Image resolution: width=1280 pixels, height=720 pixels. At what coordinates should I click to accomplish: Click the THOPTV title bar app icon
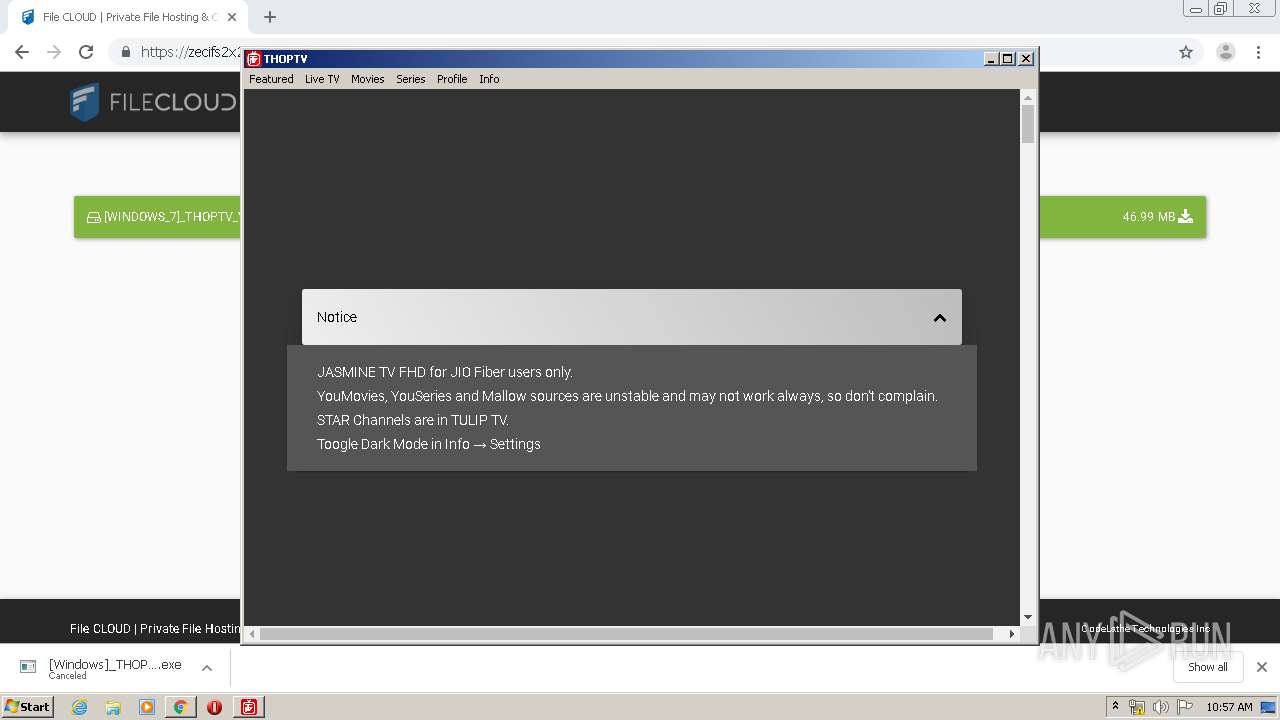click(254, 59)
